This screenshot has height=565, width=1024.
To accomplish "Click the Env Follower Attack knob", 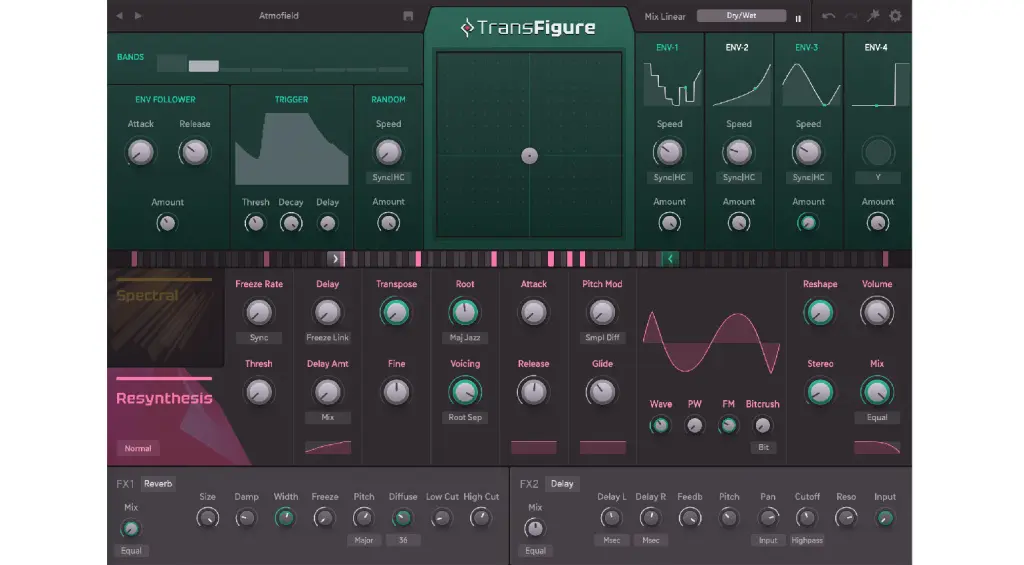I will (x=140, y=153).
